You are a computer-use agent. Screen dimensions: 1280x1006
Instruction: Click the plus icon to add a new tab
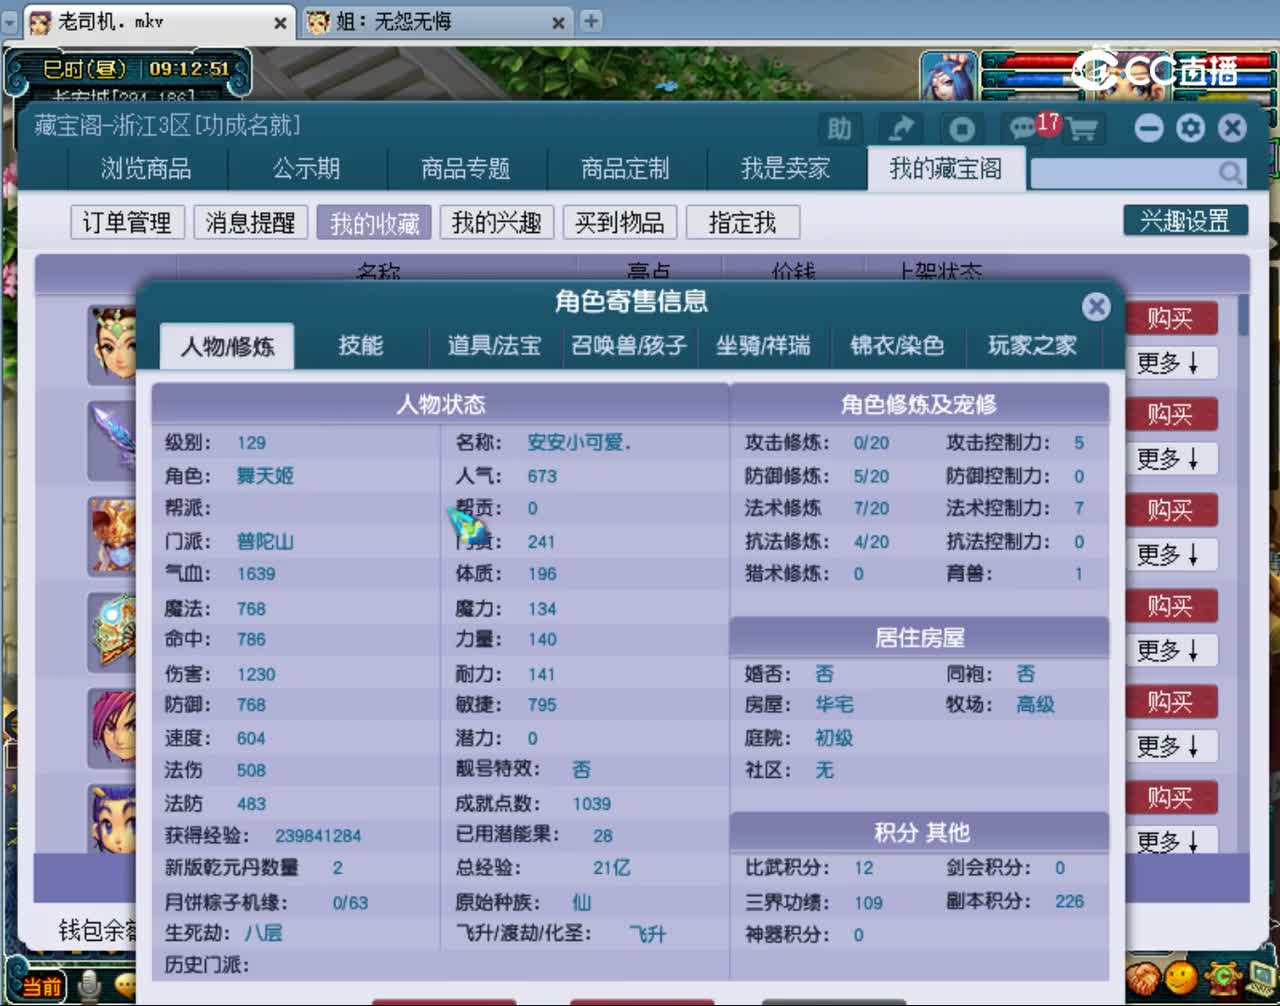(x=591, y=20)
